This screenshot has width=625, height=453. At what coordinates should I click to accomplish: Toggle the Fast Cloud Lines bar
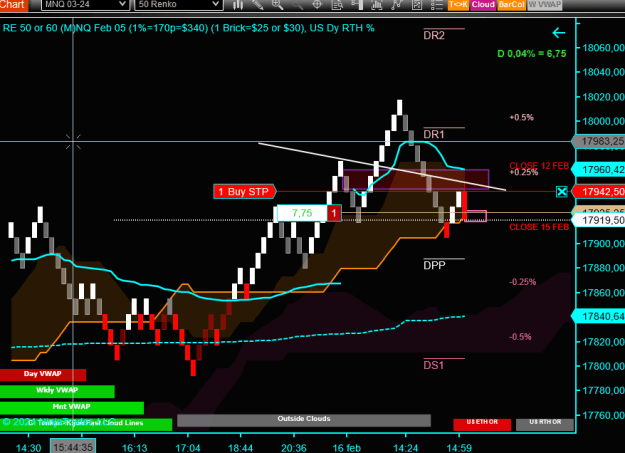pyautogui.click(x=86, y=424)
